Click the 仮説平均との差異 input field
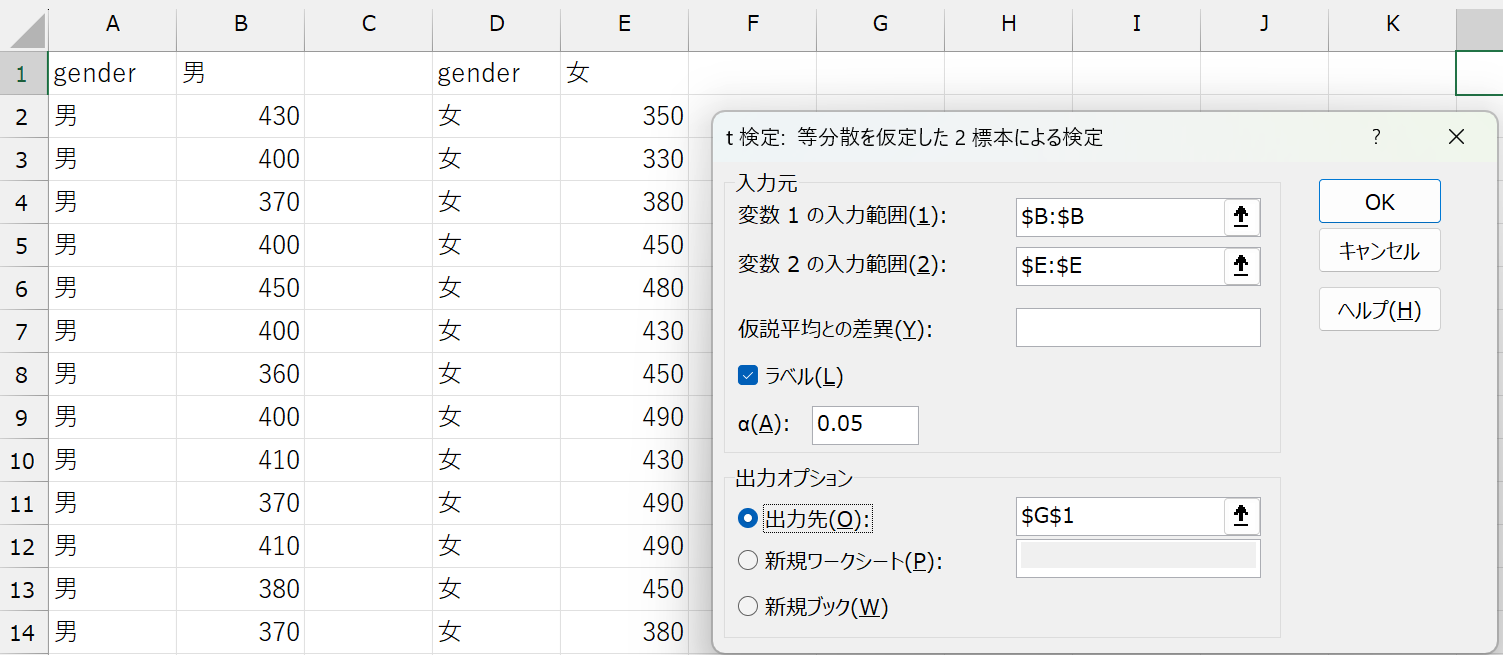1503x655 pixels. [x=1137, y=328]
